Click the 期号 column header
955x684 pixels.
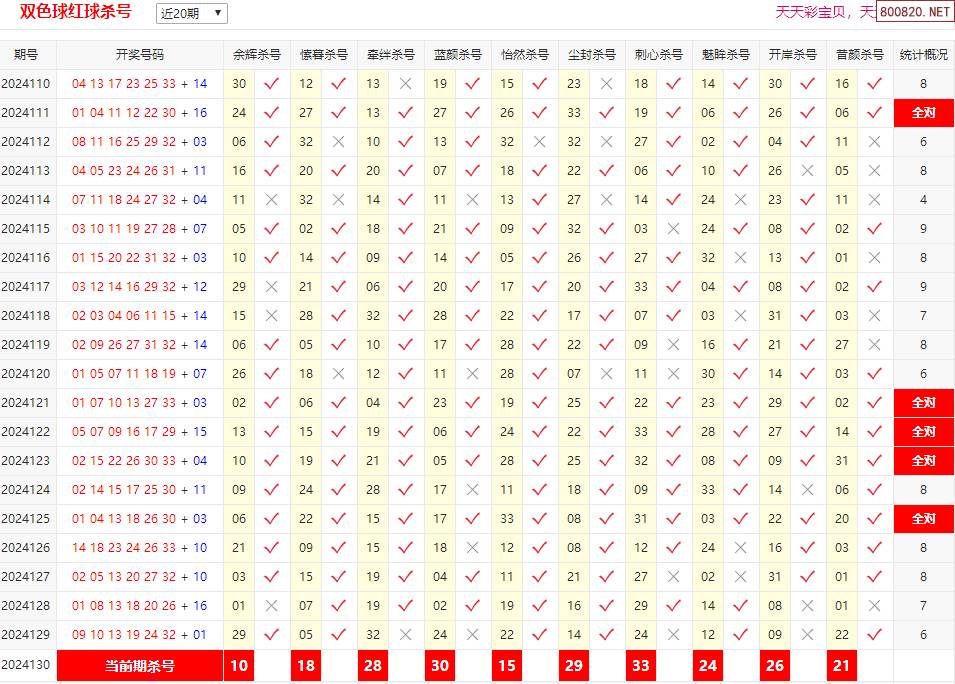click(26, 55)
